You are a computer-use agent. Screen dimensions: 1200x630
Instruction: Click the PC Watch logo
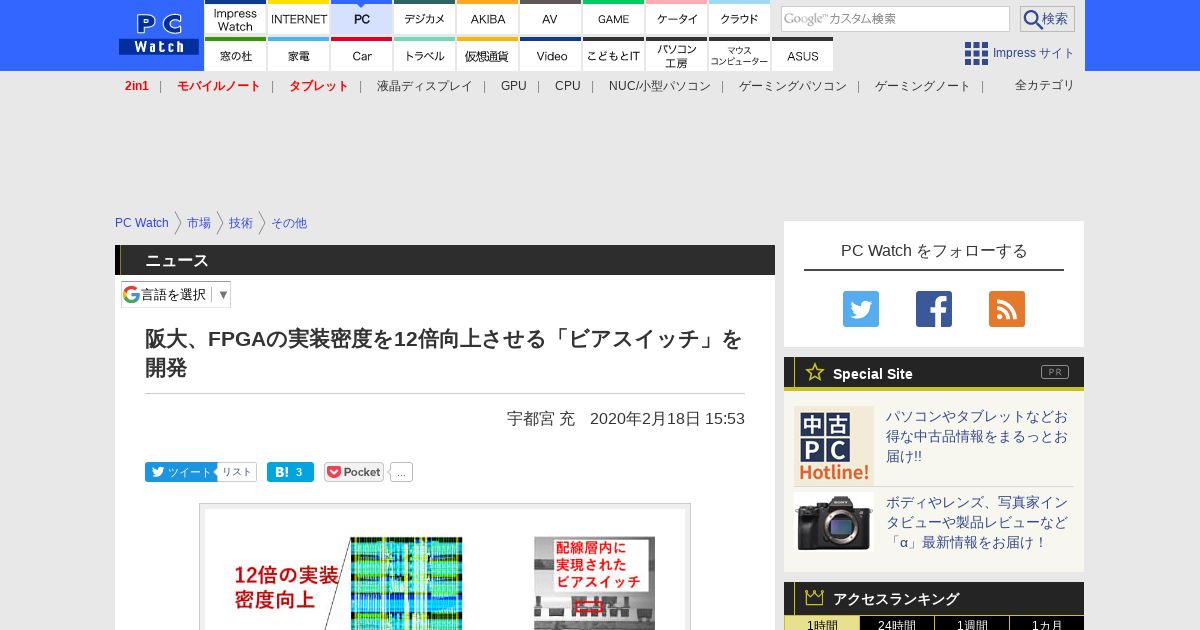[158, 35]
